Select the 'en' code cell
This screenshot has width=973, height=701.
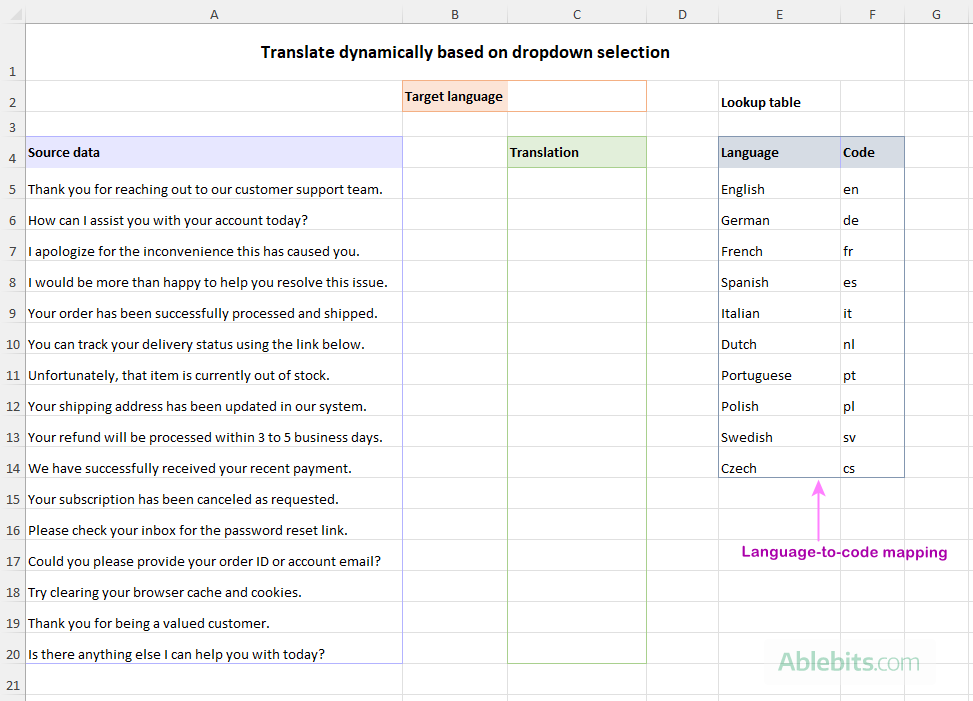pyautogui.click(x=872, y=184)
